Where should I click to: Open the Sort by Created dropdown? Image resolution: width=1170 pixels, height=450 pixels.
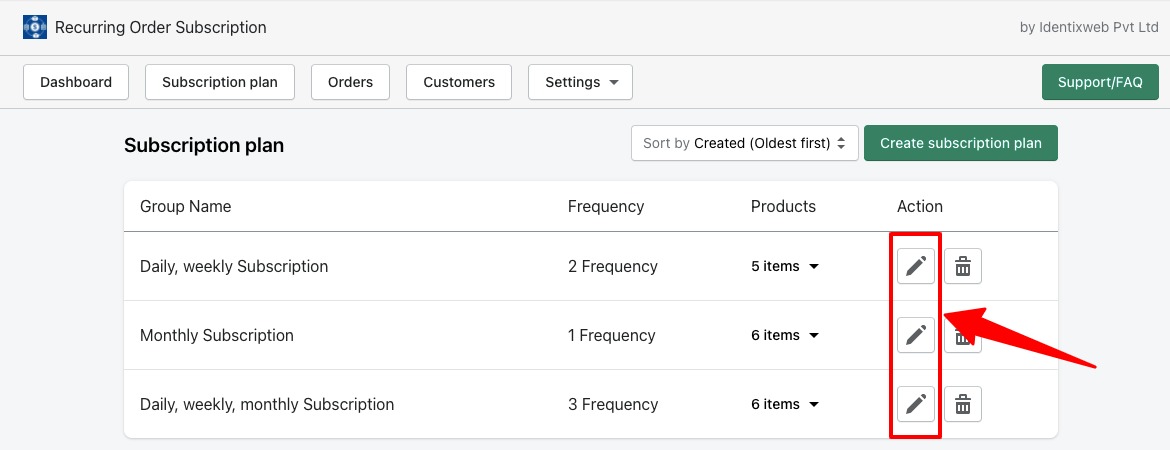(x=745, y=143)
